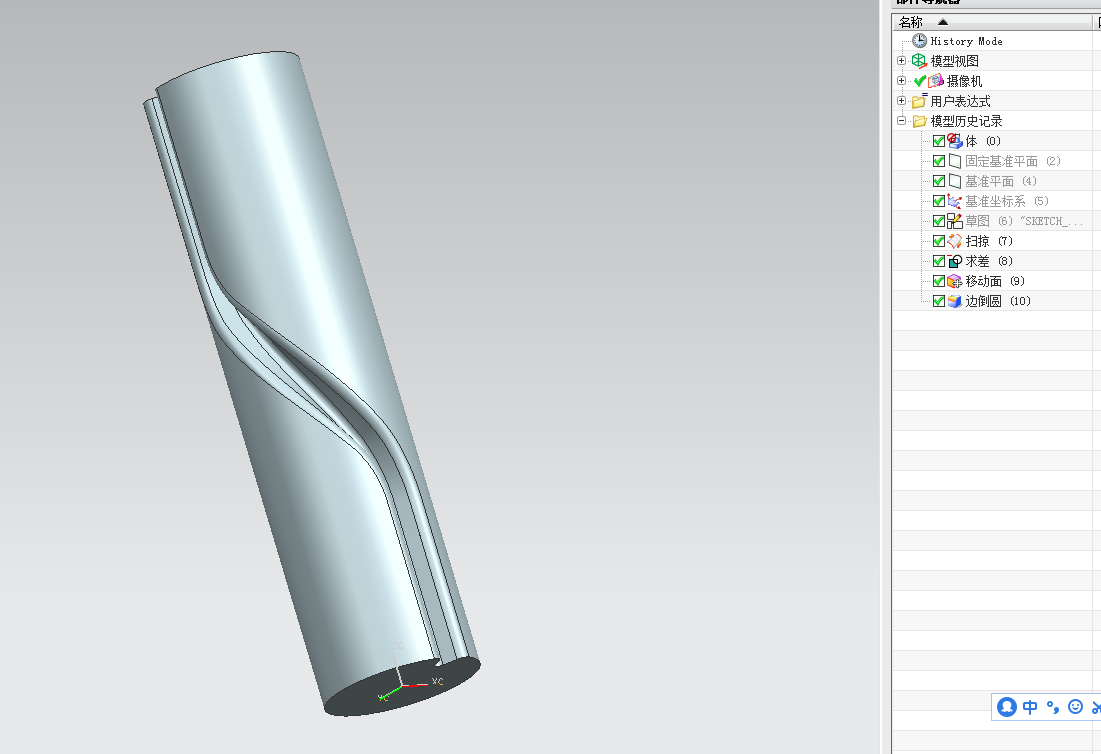Screen dimensions: 1101x754
Task: Click the History Mode clock icon
Action: coord(919,41)
